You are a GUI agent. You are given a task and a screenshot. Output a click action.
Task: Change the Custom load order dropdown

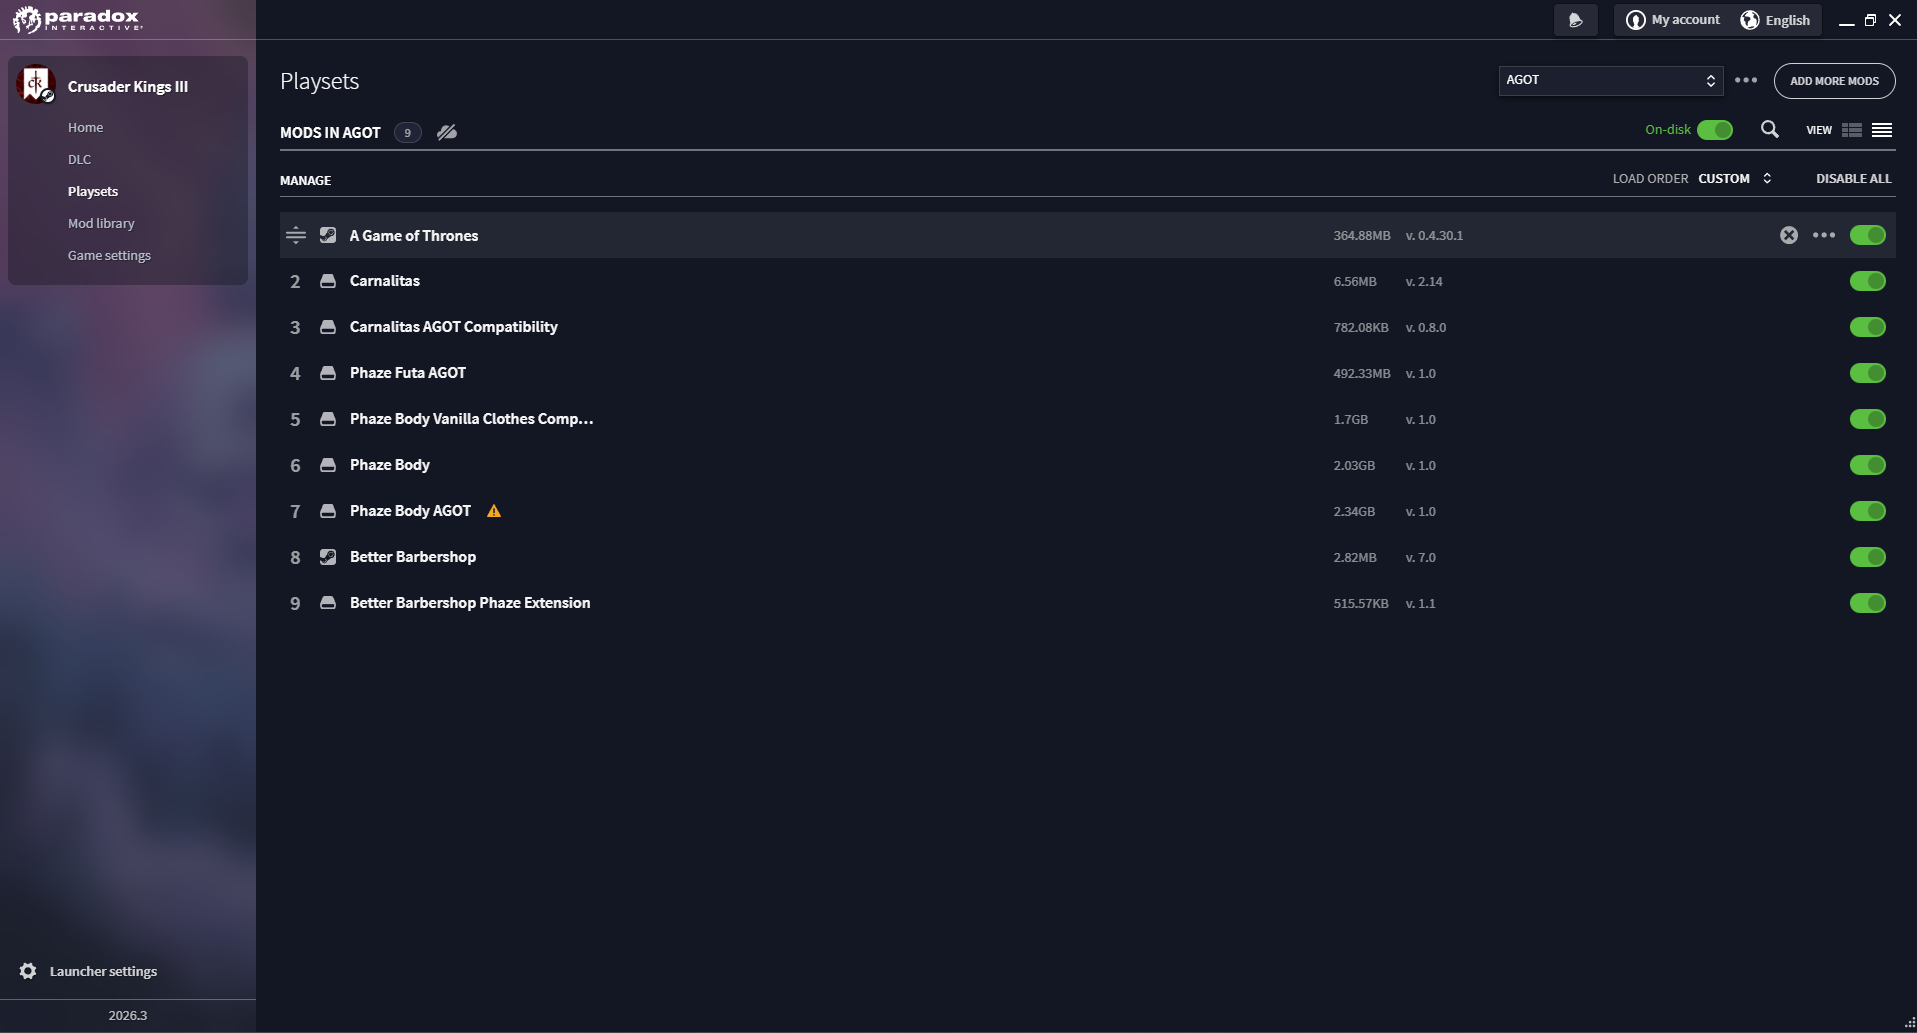(1735, 178)
